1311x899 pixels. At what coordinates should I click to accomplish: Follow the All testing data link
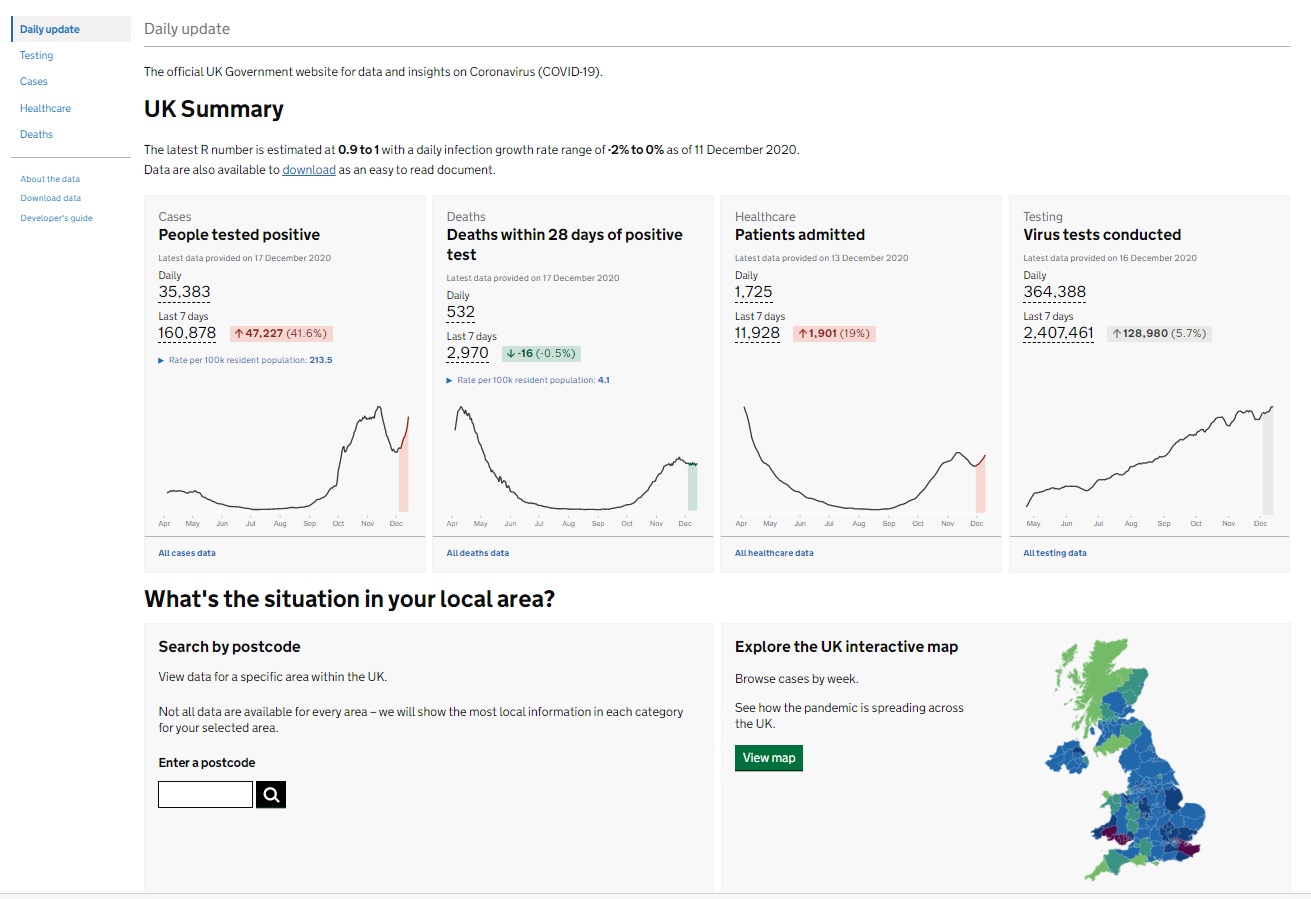[1055, 553]
